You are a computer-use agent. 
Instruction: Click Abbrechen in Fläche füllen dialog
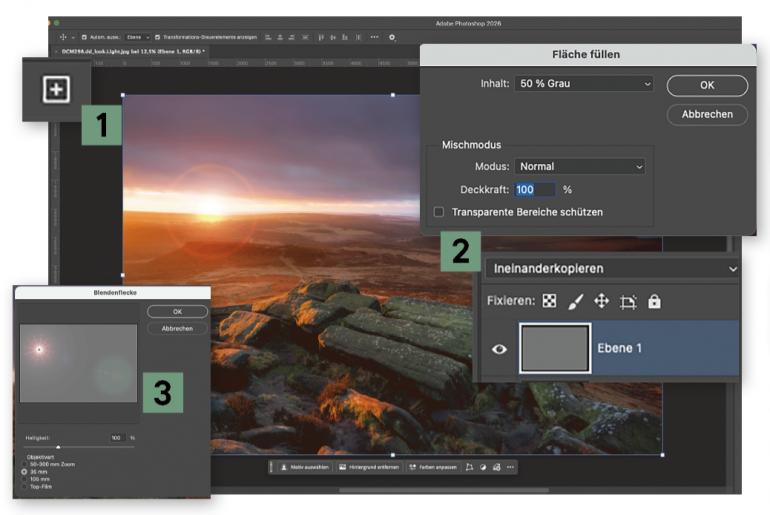pos(707,114)
